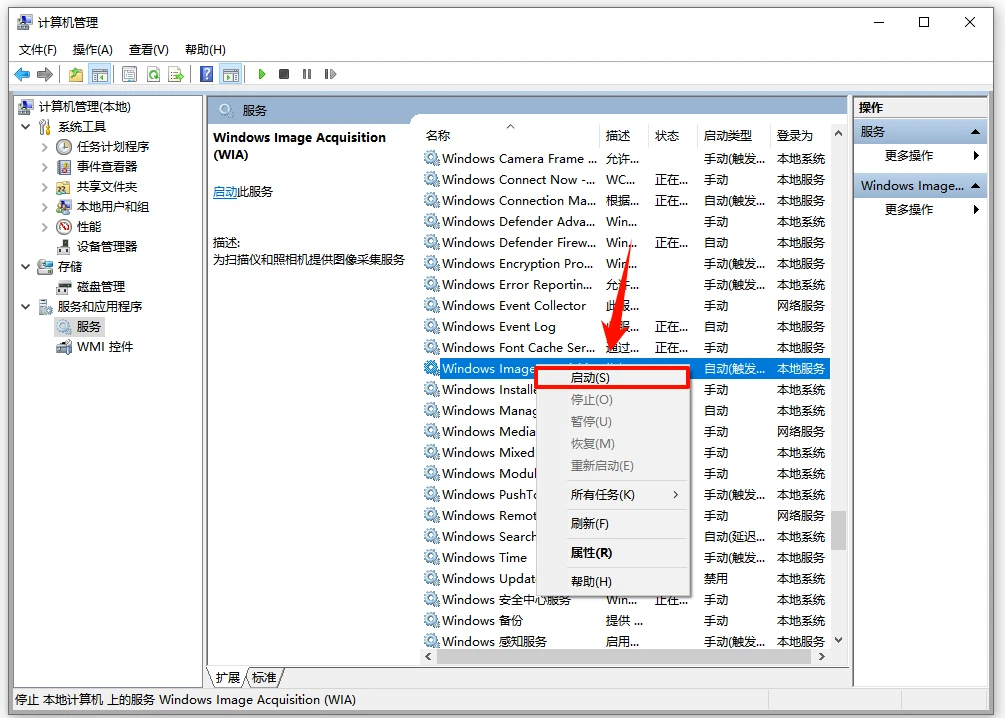This screenshot has height=718, width=1005.
Task: Toggle the show/hide action pane icon
Action: point(231,74)
